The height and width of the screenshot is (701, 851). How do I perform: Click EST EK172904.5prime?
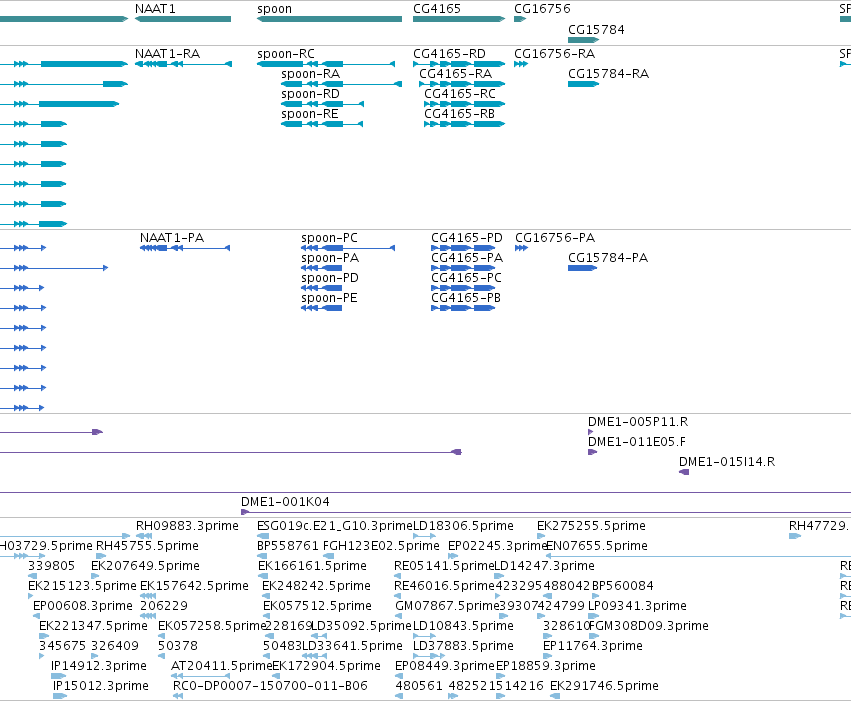326,667
